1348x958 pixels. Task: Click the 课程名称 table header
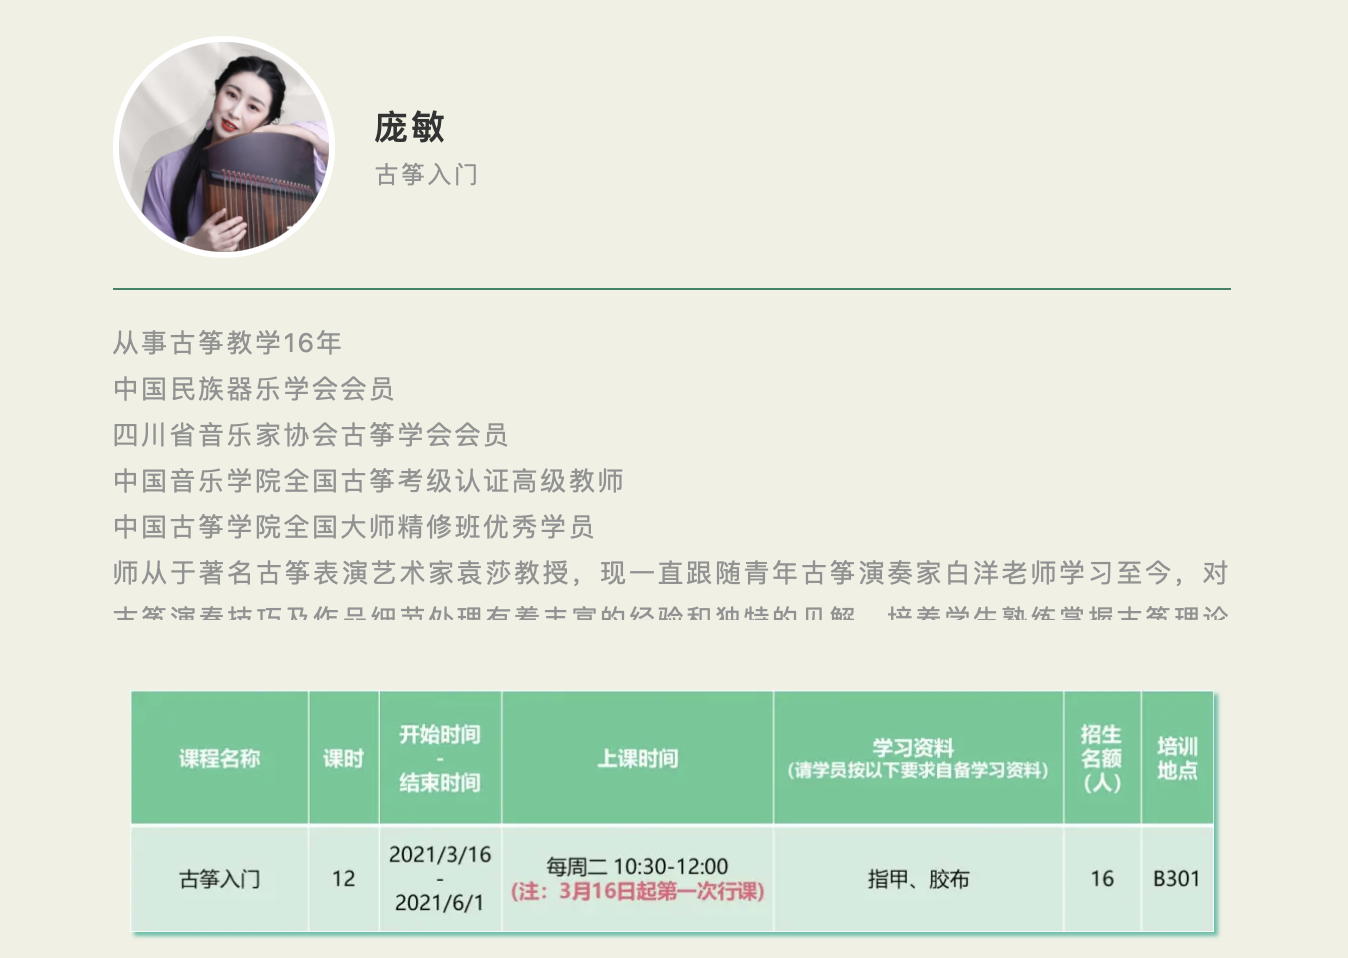(220, 758)
